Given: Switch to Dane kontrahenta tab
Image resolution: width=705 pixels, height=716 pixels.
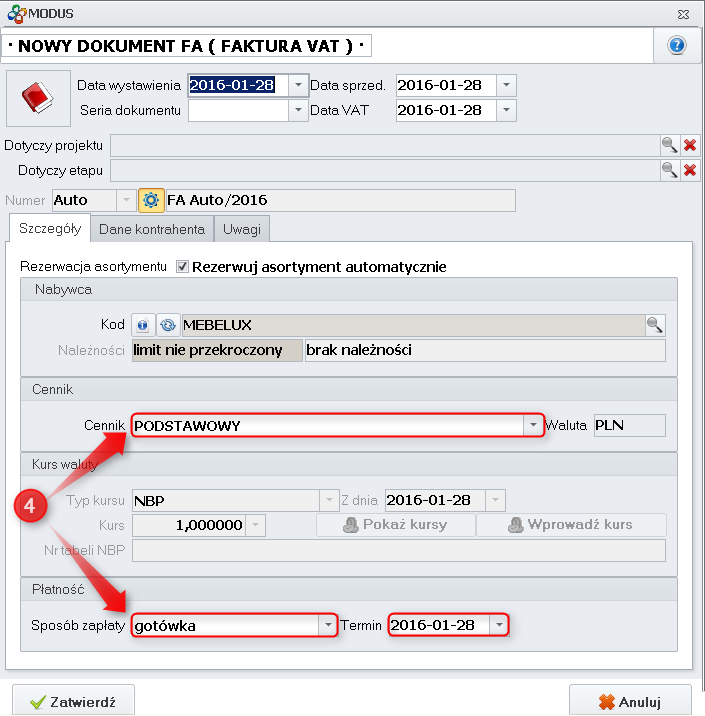Looking at the screenshot, I should [152, 229].
